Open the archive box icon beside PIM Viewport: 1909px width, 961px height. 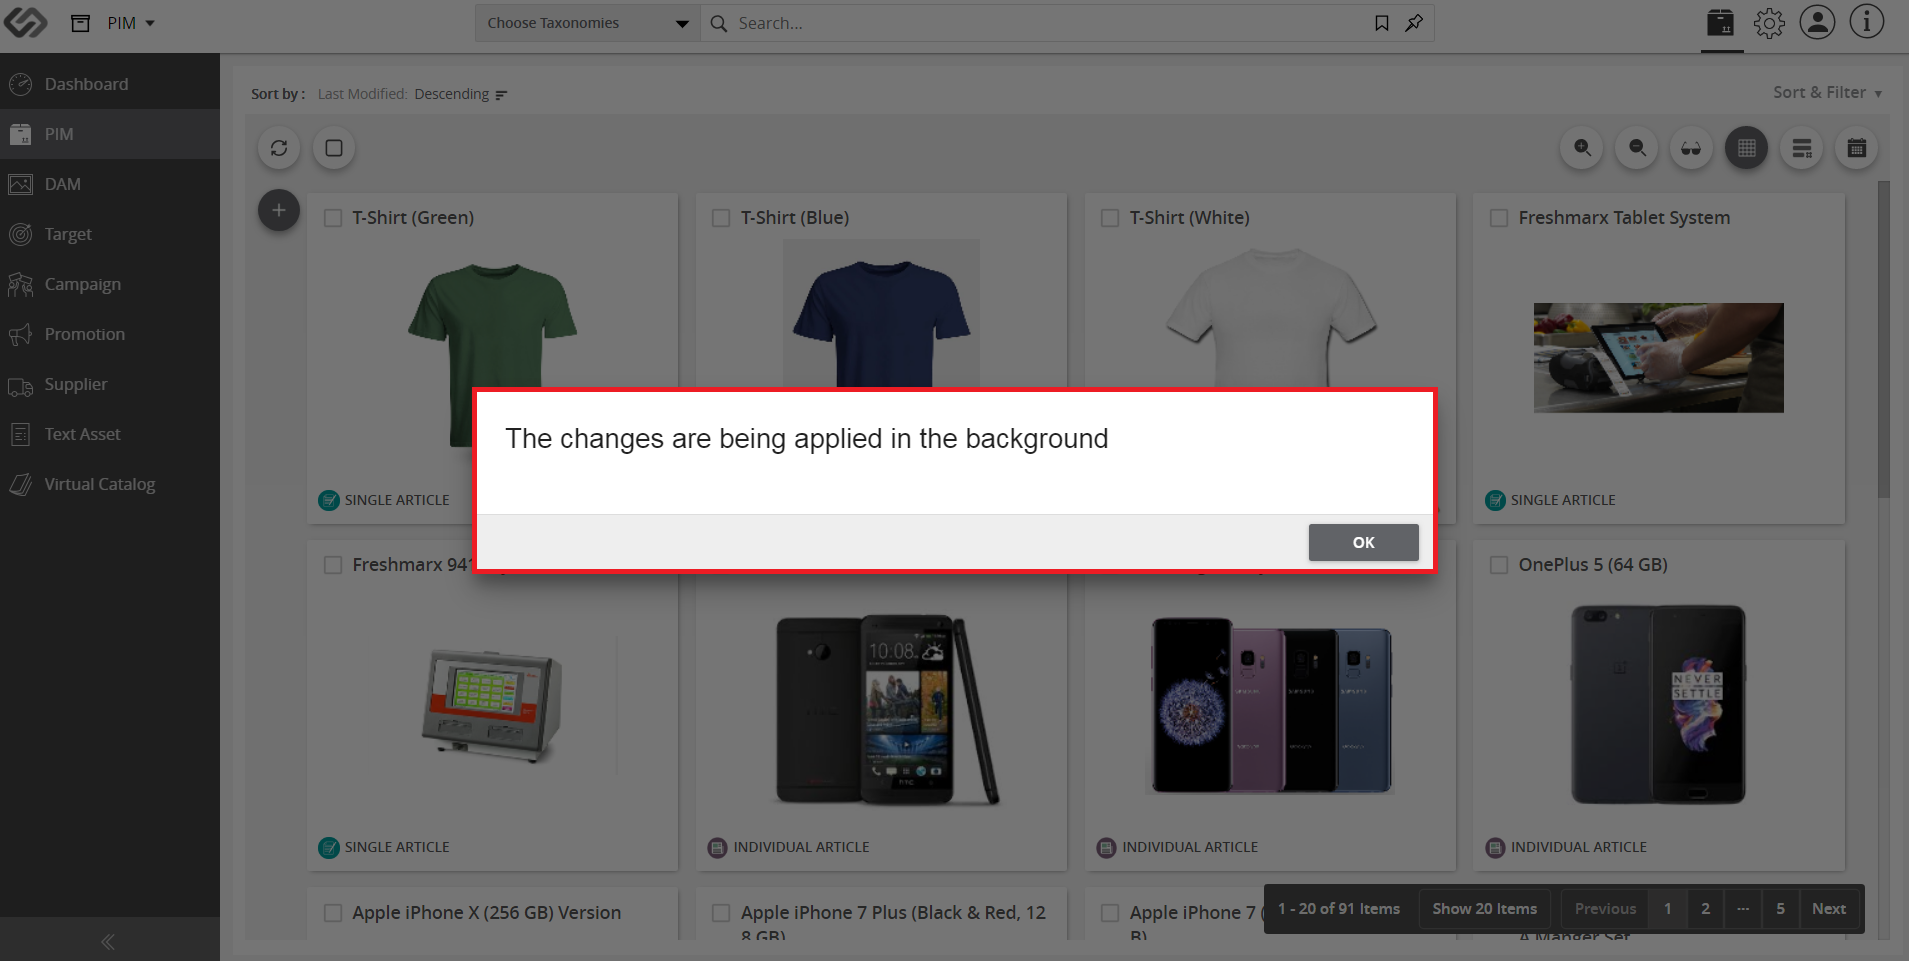[81, 23]
